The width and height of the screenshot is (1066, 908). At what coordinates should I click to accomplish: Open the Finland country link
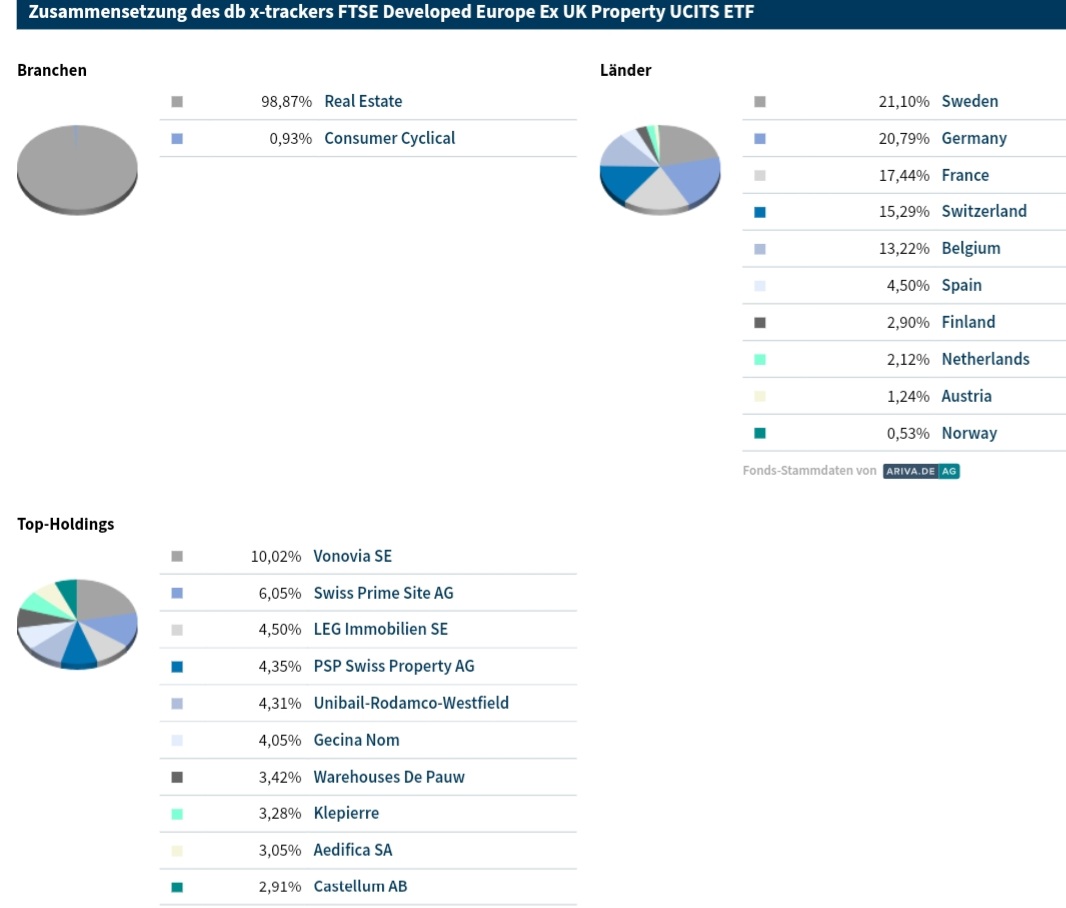(x=968, y=322)
